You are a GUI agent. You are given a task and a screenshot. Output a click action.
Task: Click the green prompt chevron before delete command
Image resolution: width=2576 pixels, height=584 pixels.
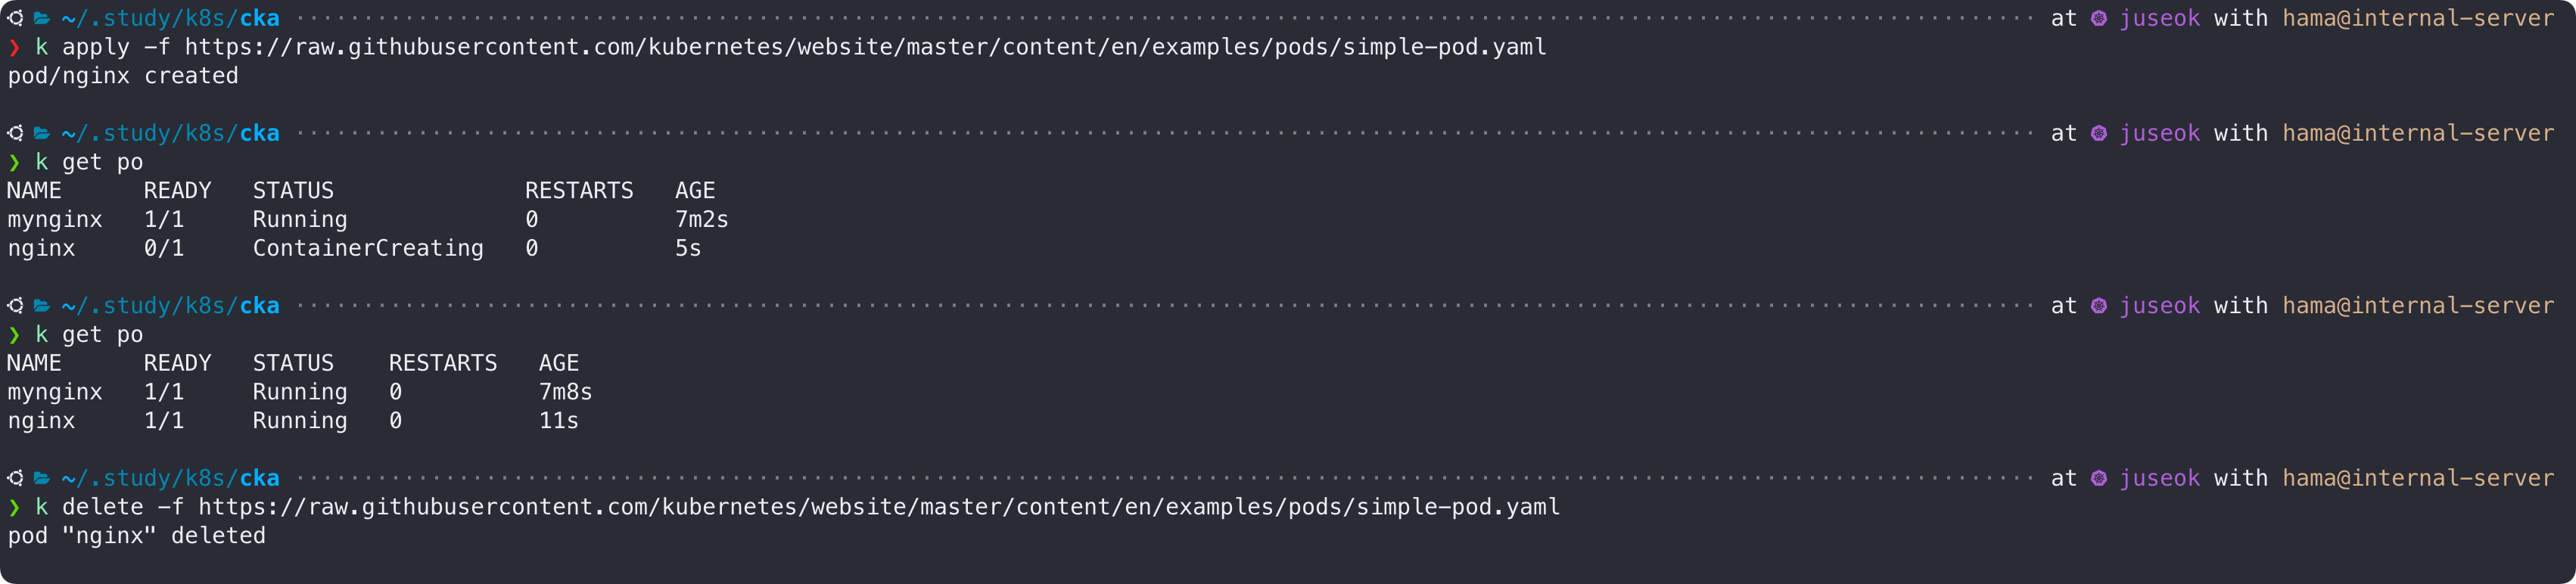pyautogui.click(x=14, y=507)
